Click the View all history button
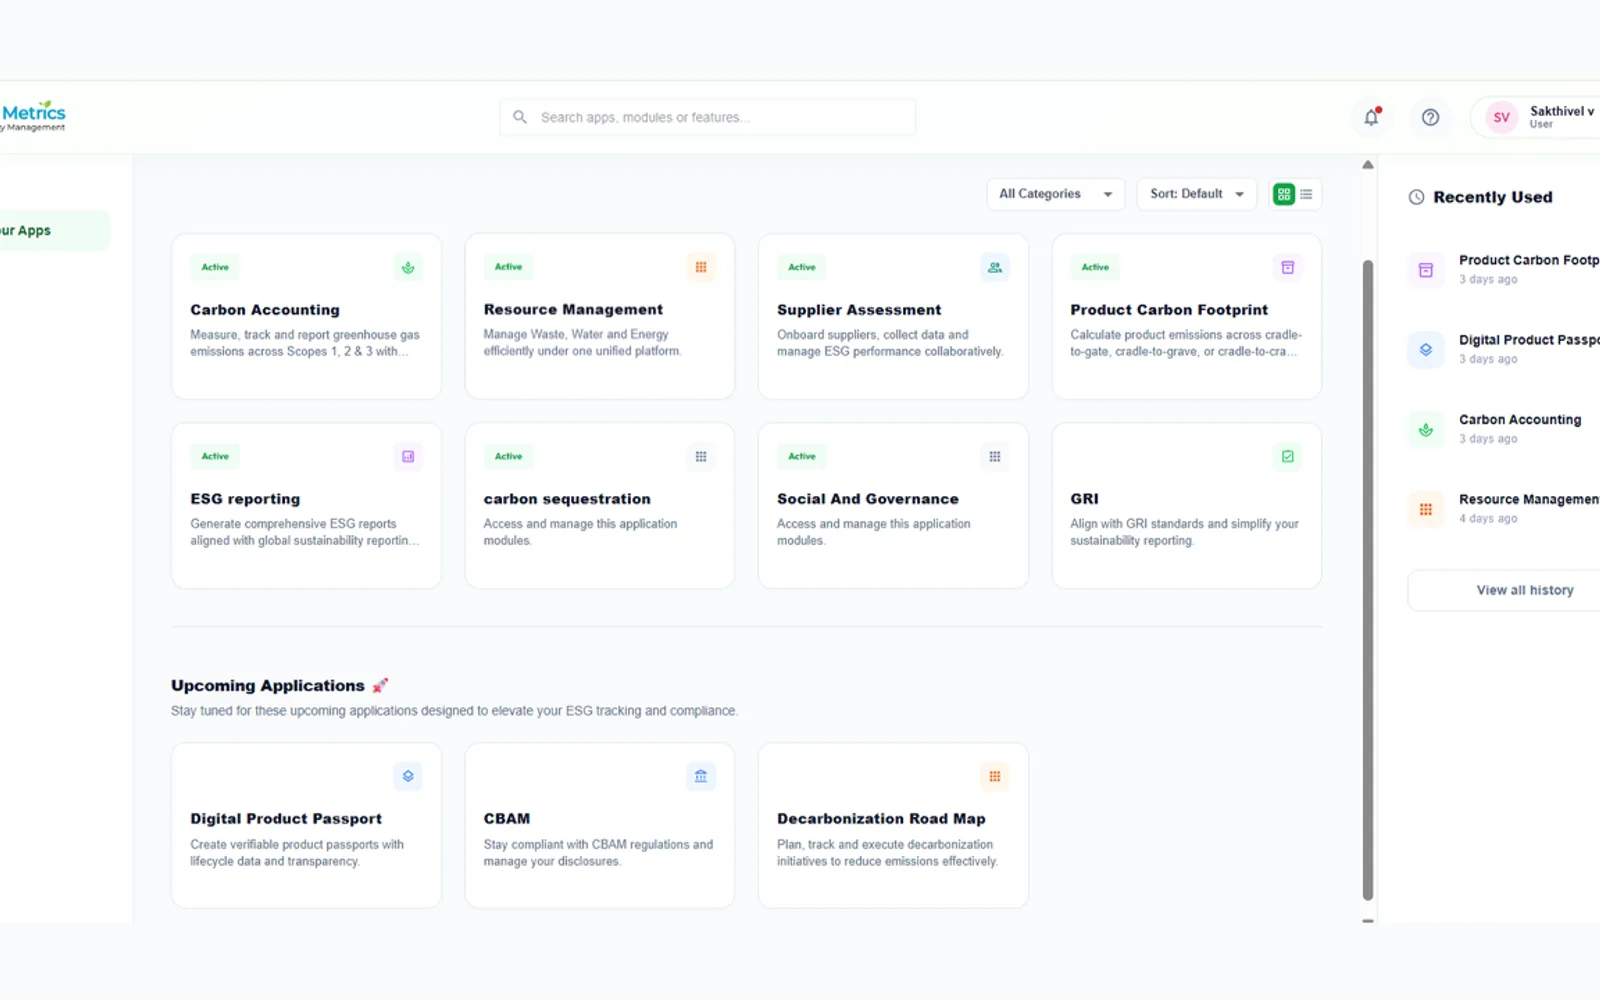 pos(1504,590)
